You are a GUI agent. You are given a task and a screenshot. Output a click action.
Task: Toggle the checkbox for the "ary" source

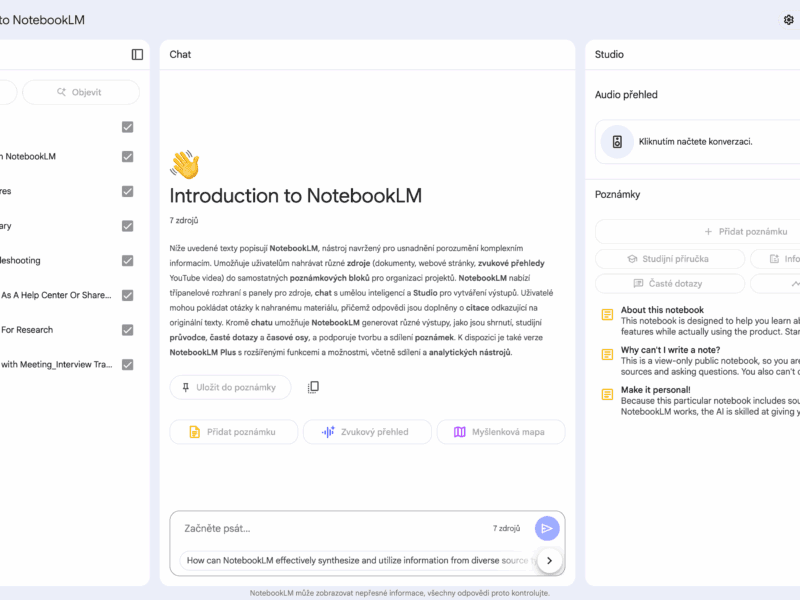coord(128,226)
